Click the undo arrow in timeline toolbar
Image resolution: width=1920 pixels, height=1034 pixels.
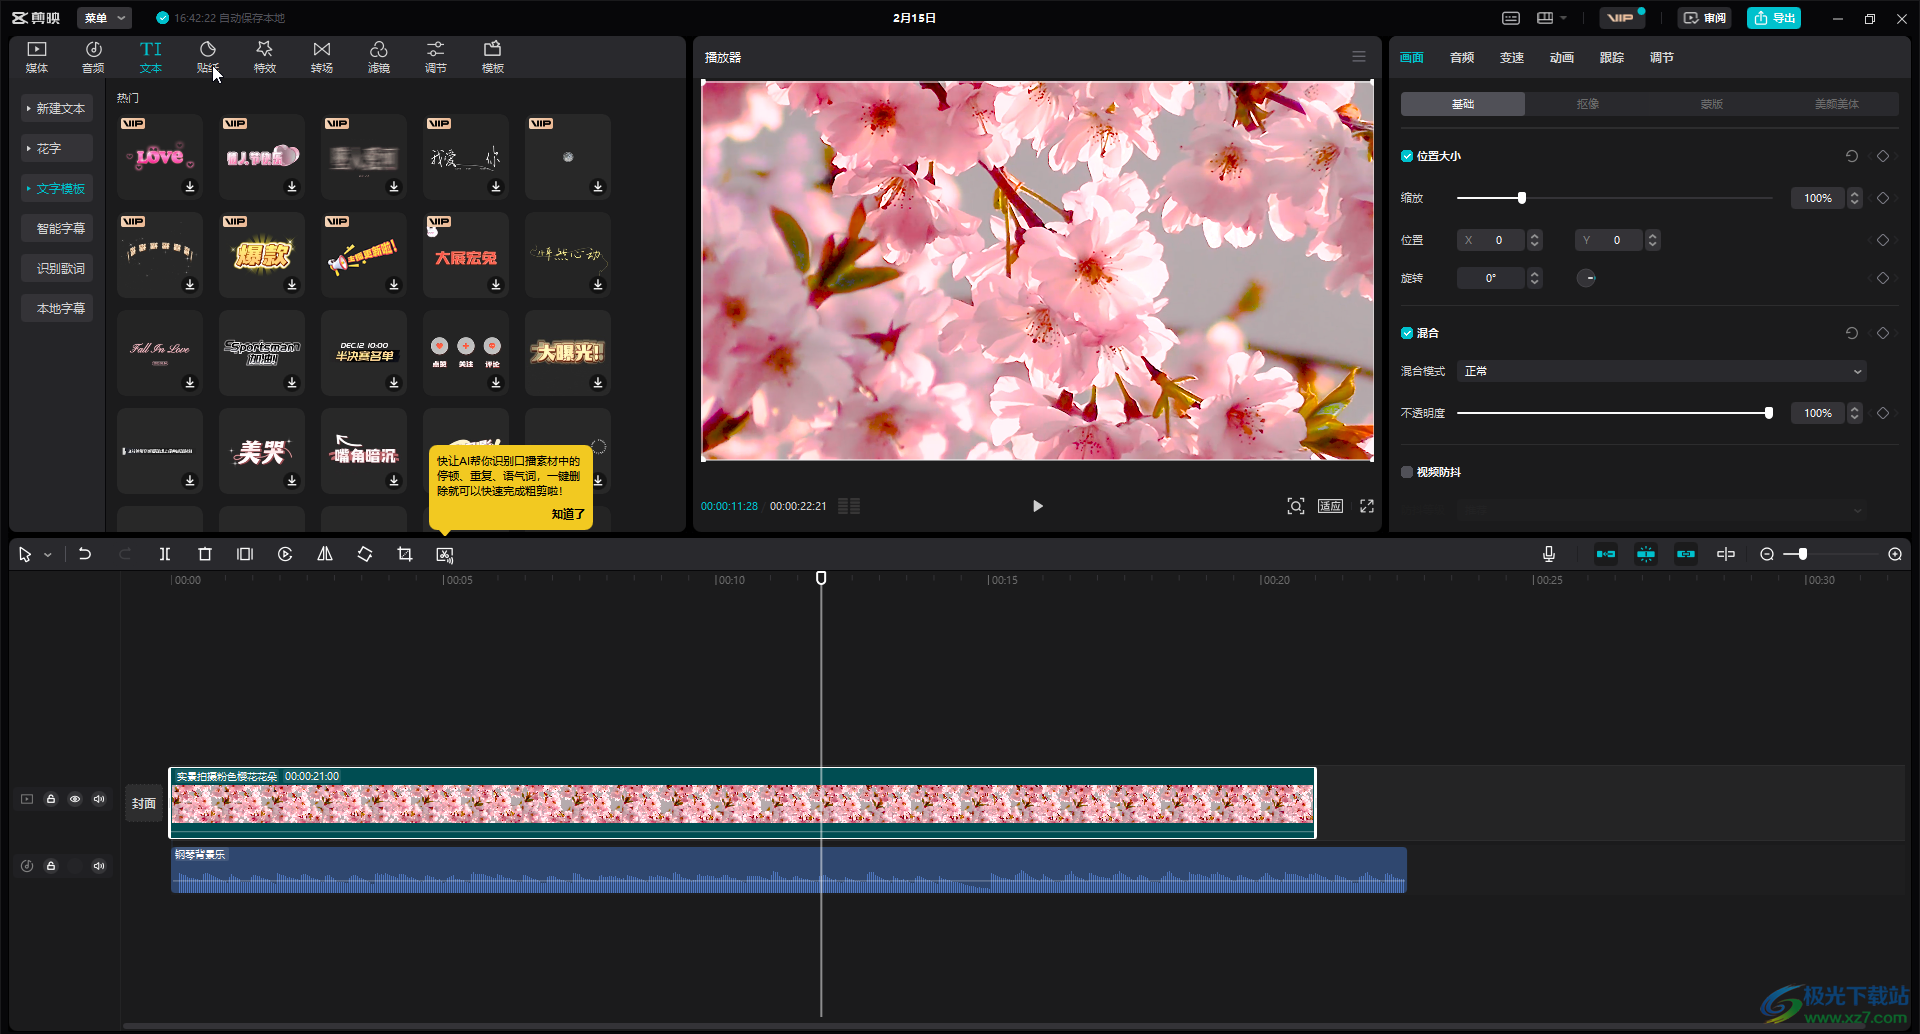(85, 554)
